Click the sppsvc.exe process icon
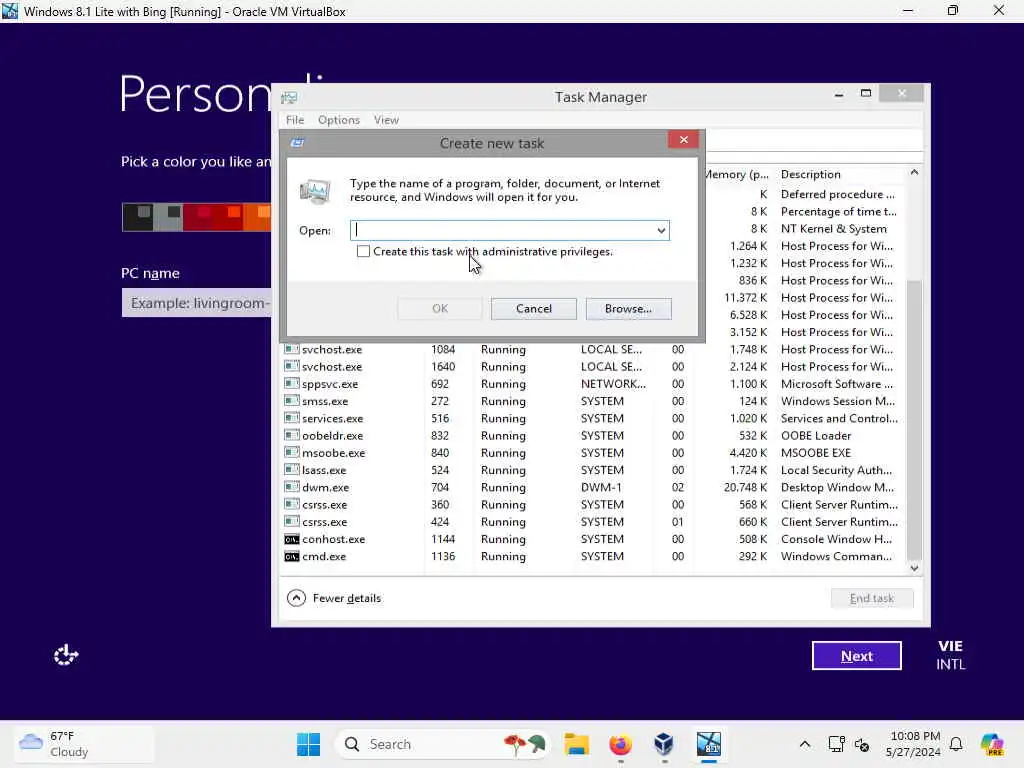 pyautogui.click(x=291, y=384)
